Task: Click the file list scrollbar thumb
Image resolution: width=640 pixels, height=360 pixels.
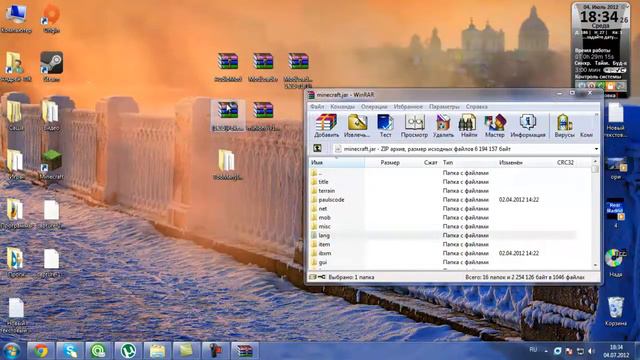Action: (x=595, y=169)
